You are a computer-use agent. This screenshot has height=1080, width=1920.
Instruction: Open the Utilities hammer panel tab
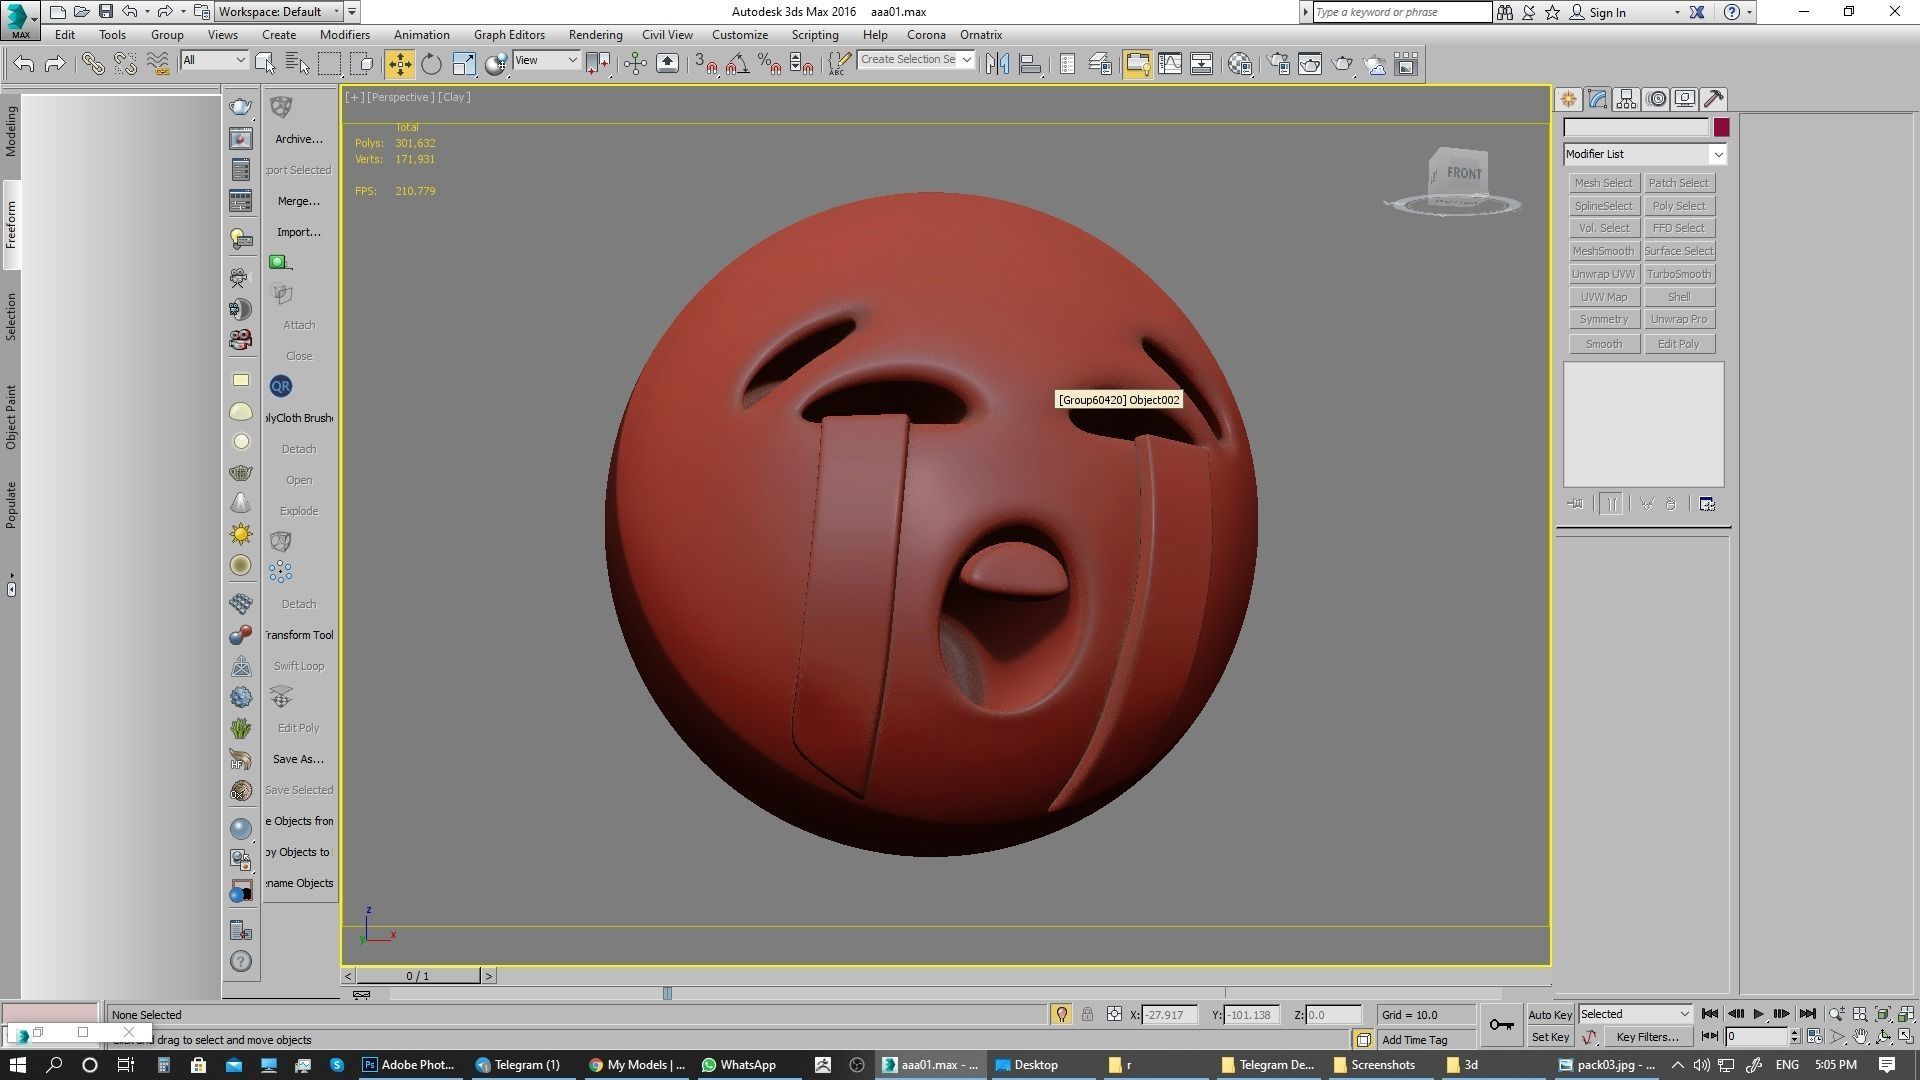(x=1714, y=99)
